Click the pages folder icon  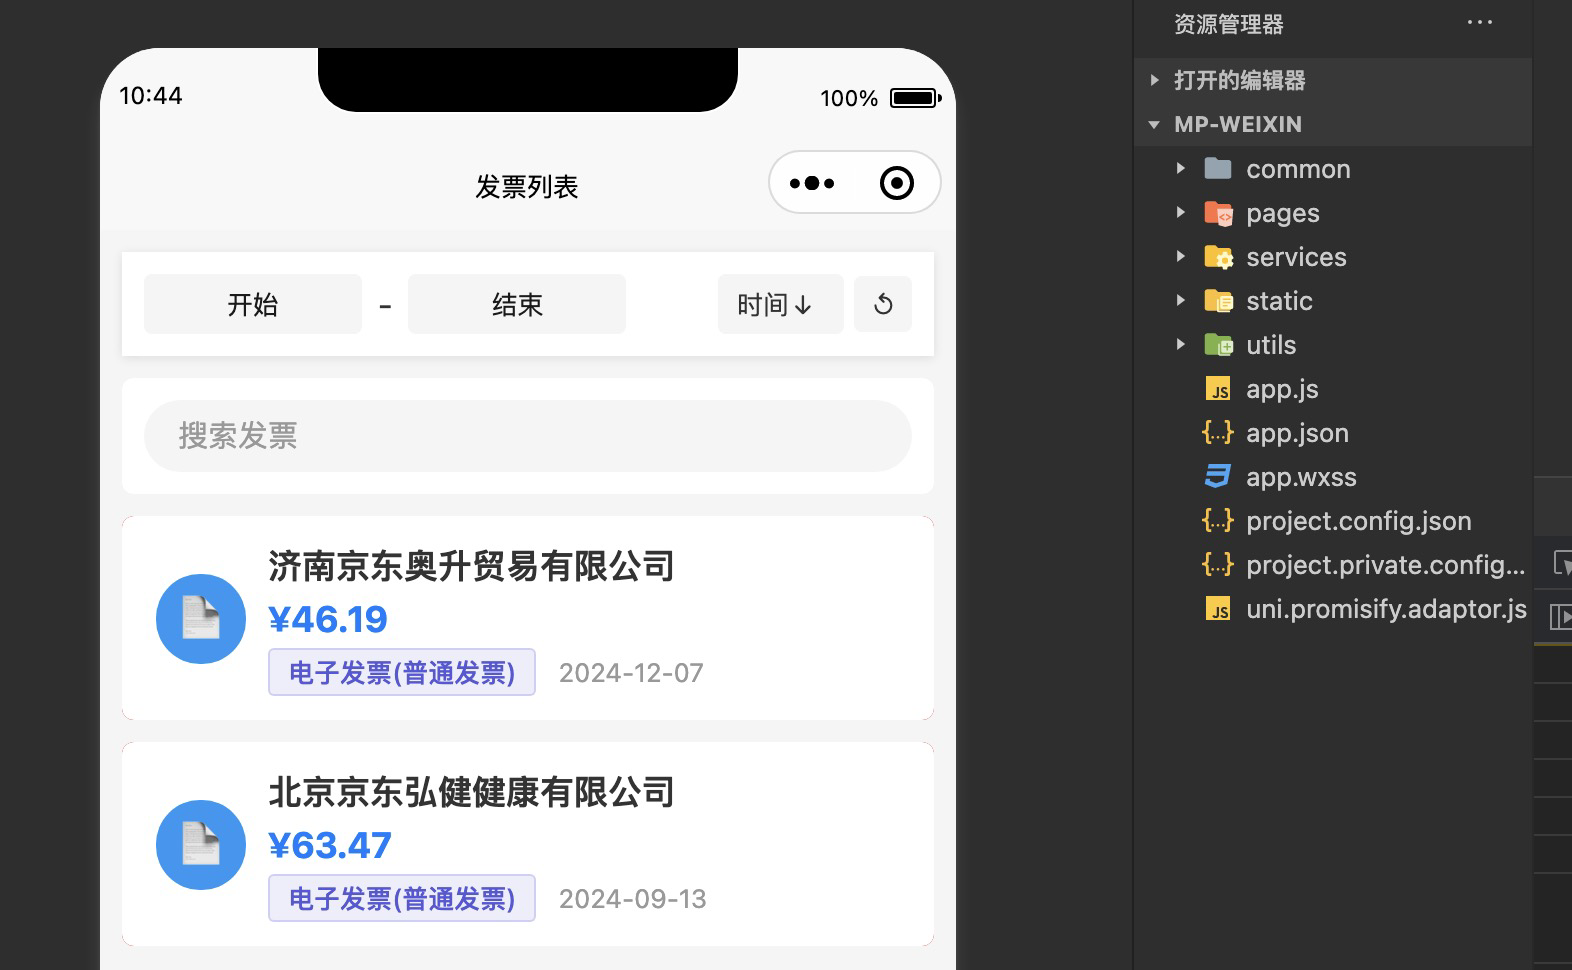pyautogui.click(x=1218, y=212)
